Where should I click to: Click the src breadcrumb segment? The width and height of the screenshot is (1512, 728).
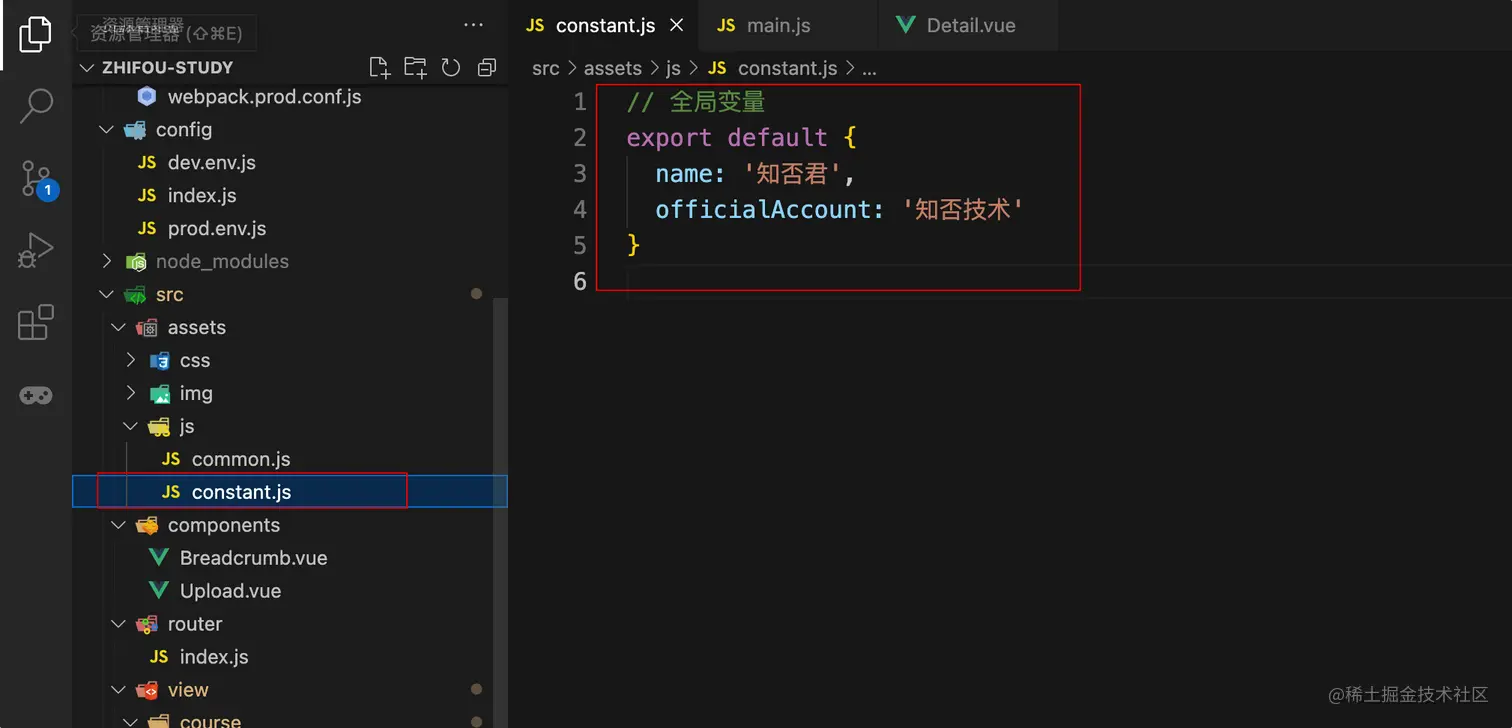546,68
